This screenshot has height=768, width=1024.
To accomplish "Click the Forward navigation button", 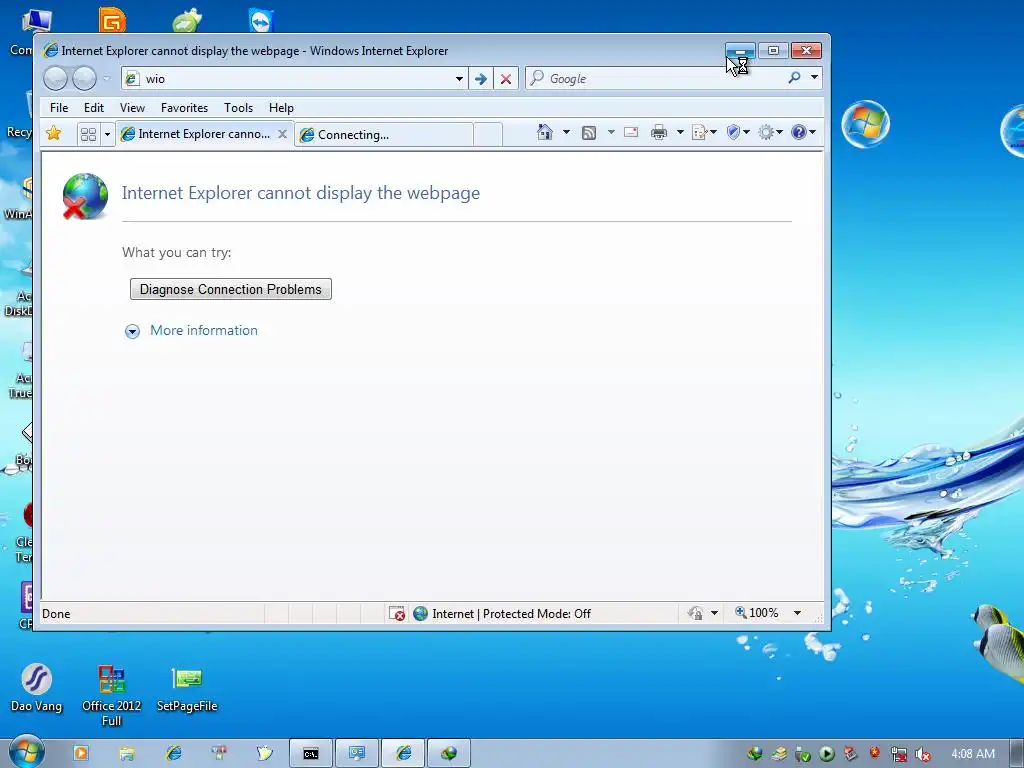I will tap(84, 79).
